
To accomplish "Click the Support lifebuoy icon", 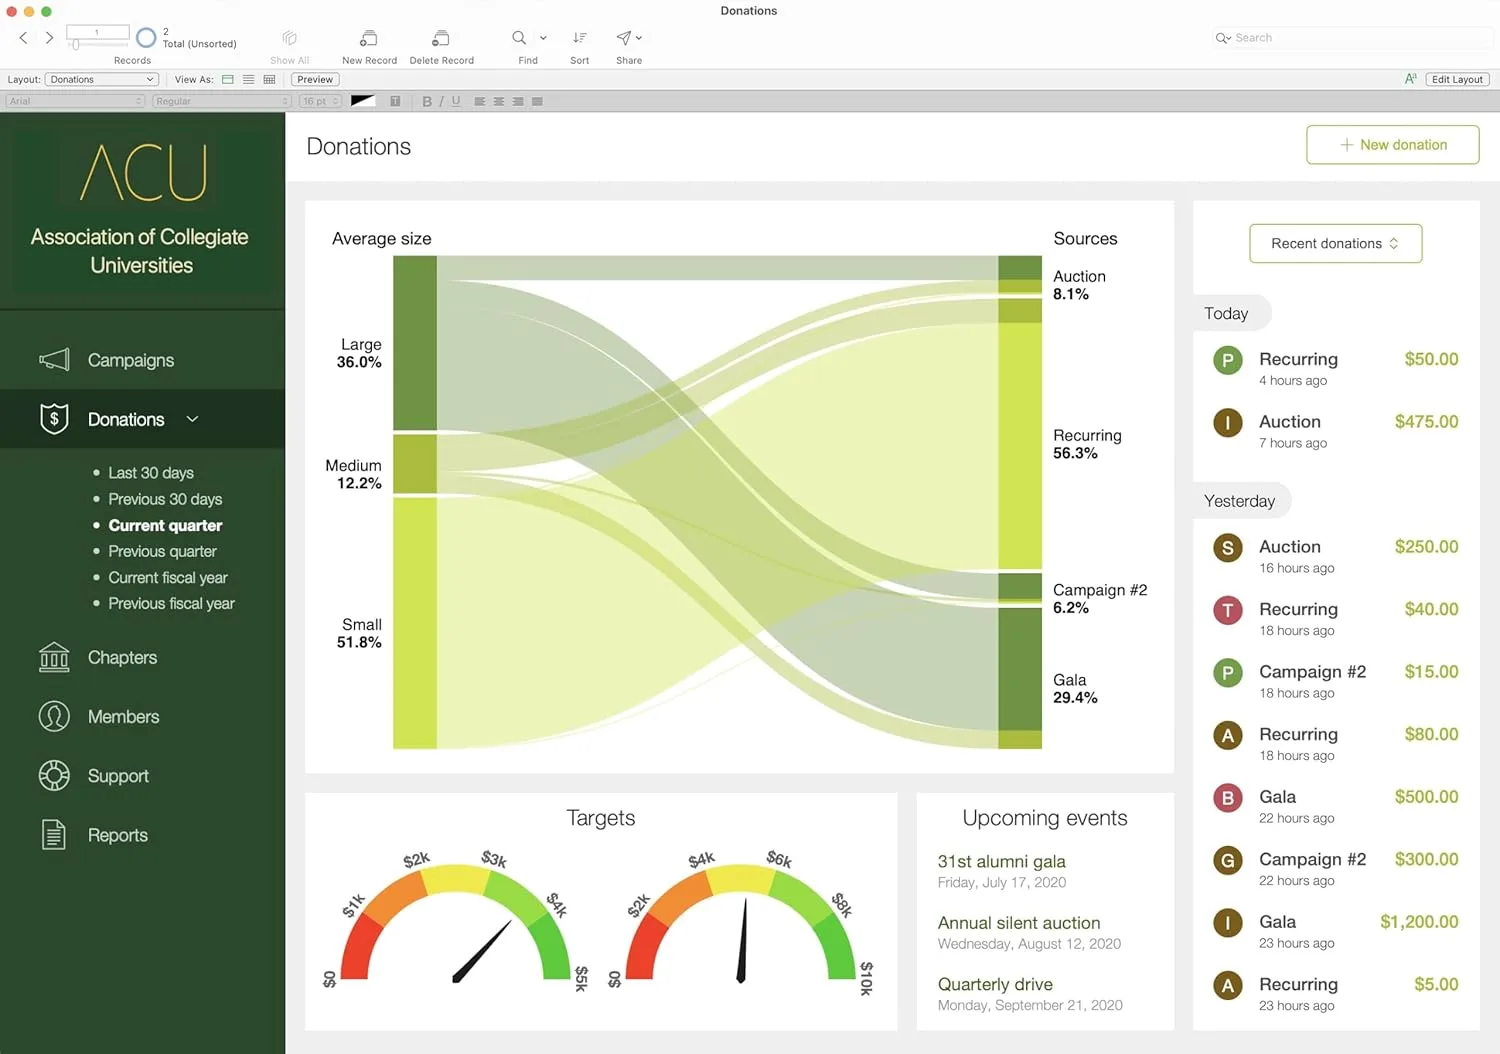I will [x=54, y=776].
